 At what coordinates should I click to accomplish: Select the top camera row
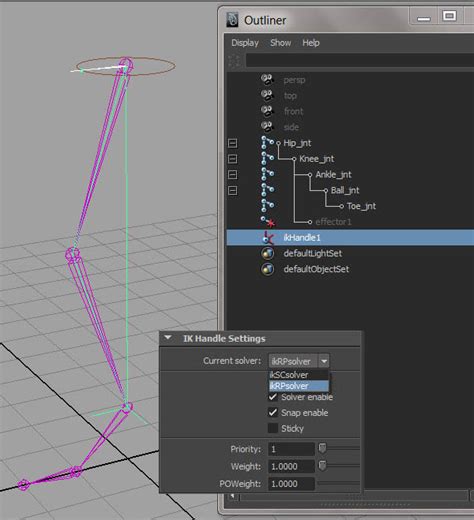pos(290,96)
